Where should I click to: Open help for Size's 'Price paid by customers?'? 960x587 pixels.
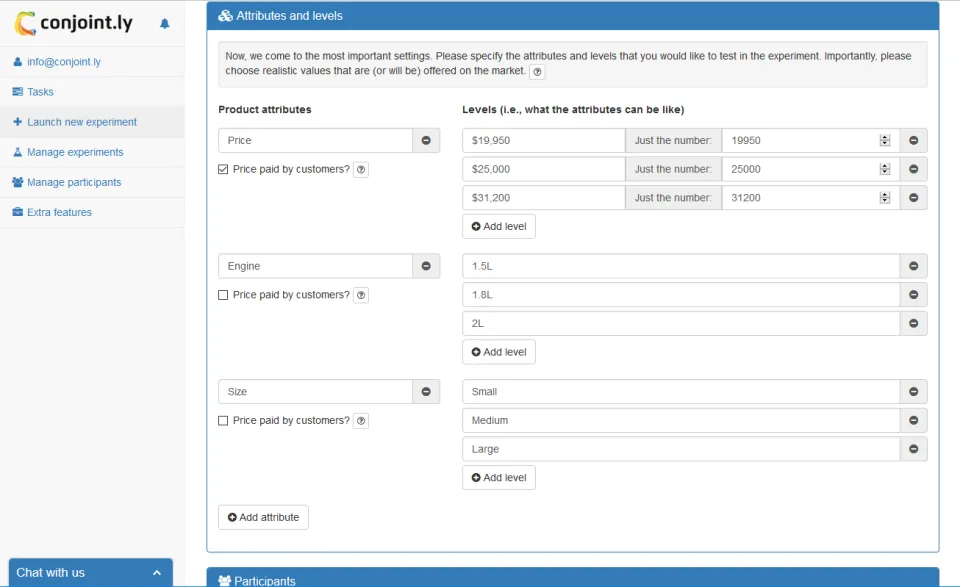(361, 421)
